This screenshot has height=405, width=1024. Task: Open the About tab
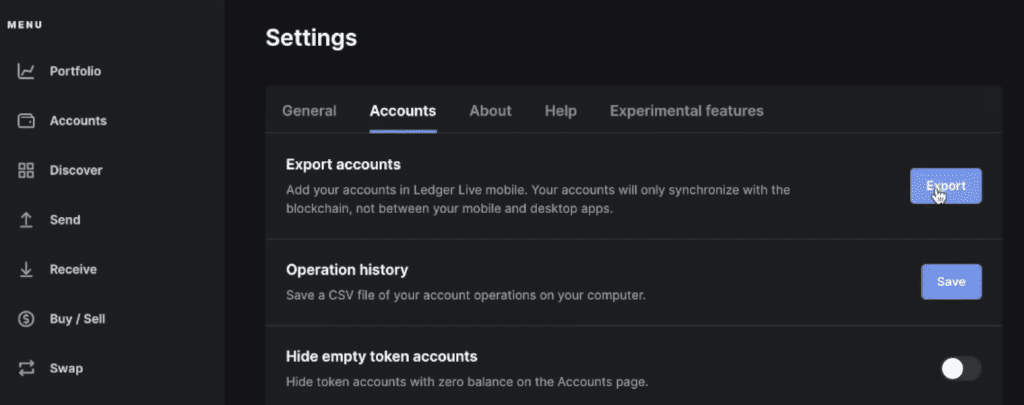pos(490,111)
